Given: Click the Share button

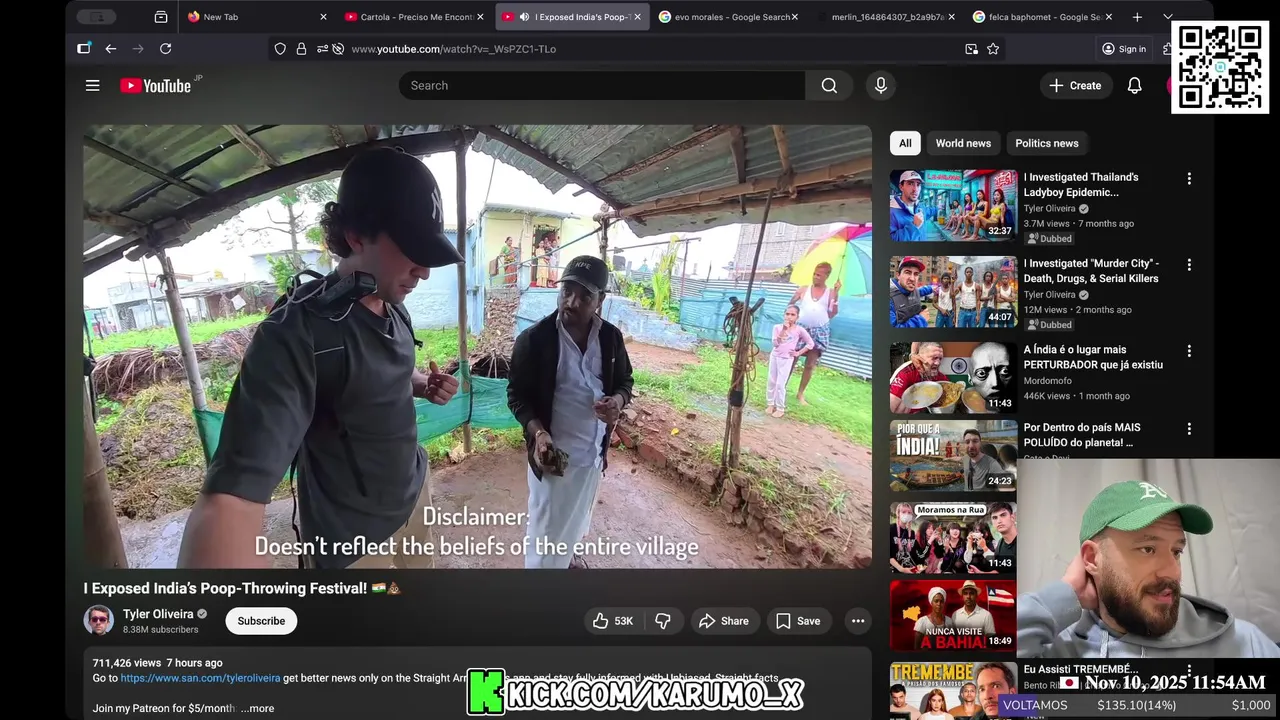Looking at the screenshot, I should (x=723, y=621).
